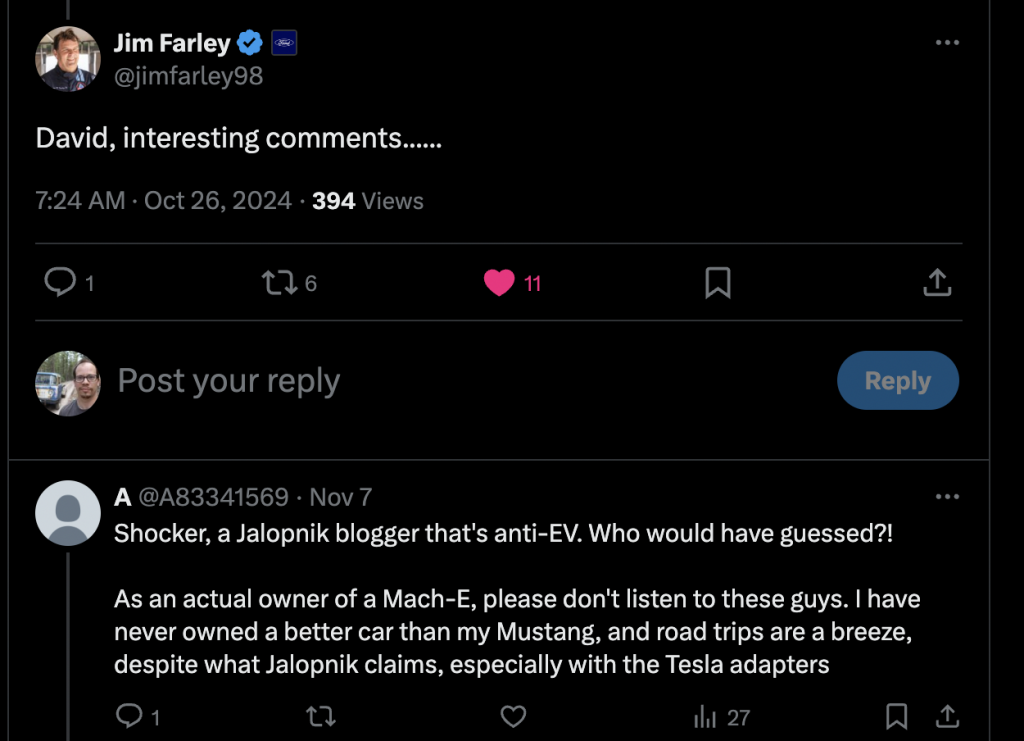Viewport: 1024px width, 741px height.
Task: Repost Jim Farley's post with 6 reposts
Action: [289, 283]
